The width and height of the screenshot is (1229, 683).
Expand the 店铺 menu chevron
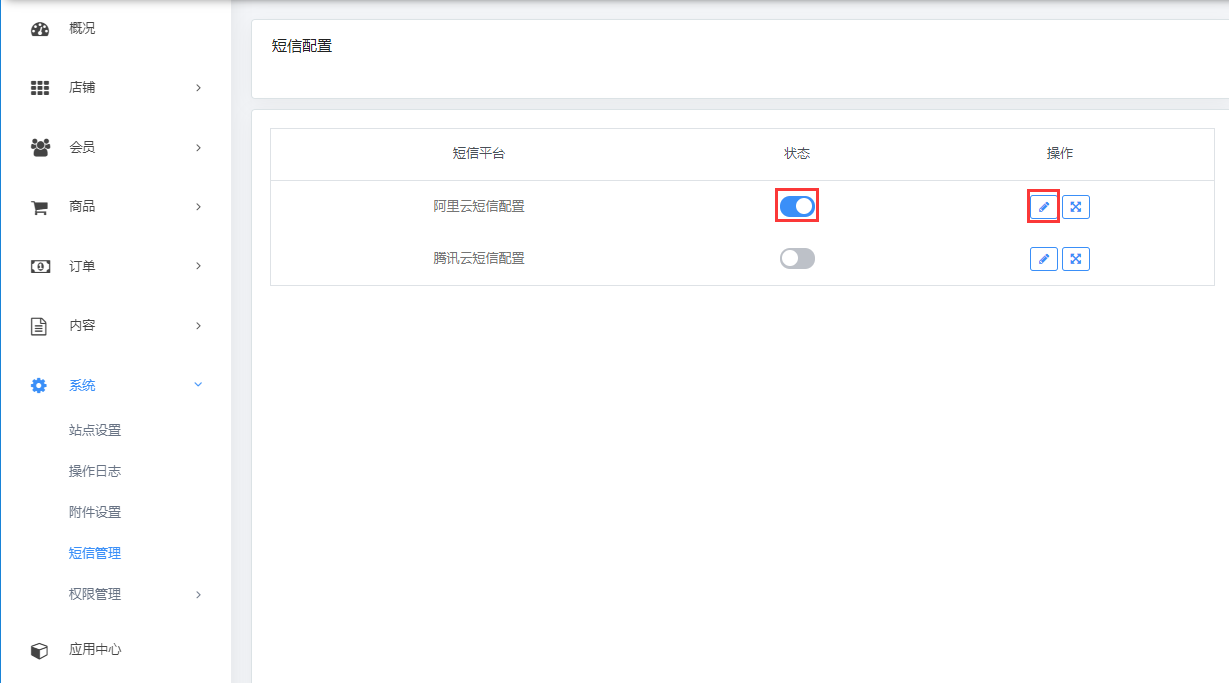click(x=198, y=88)
